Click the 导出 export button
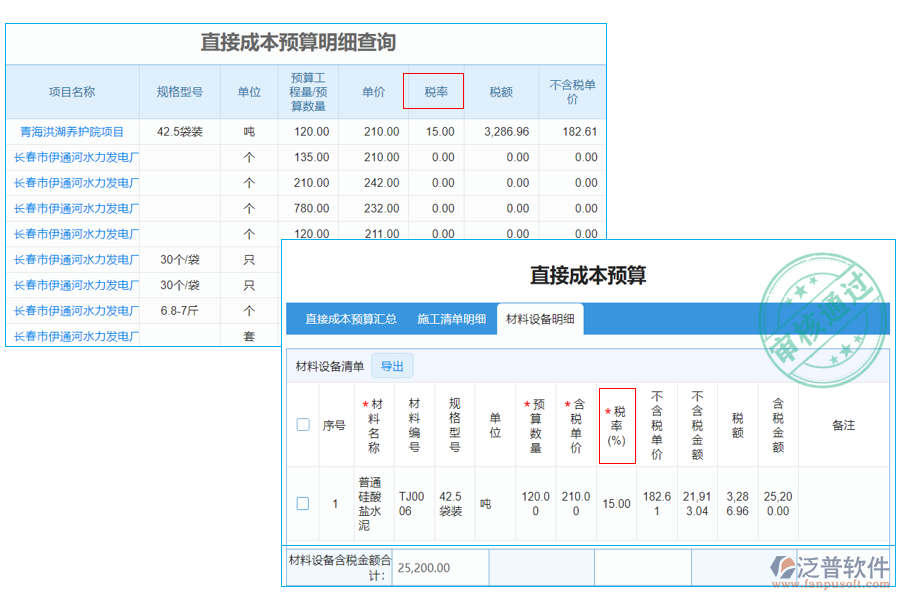This screenshot has height=600, width=900. tap(392, 366)
